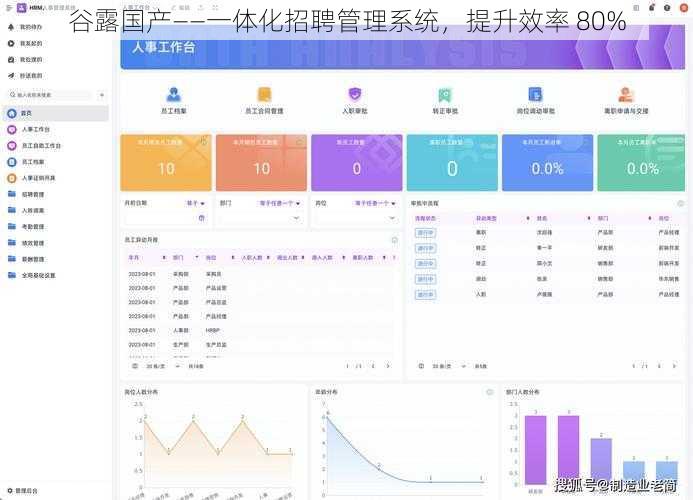The height and width of the screenshot is (500, 693).
Task: Click 进行中 tag in the 入职 row
Action: point(425,294)
